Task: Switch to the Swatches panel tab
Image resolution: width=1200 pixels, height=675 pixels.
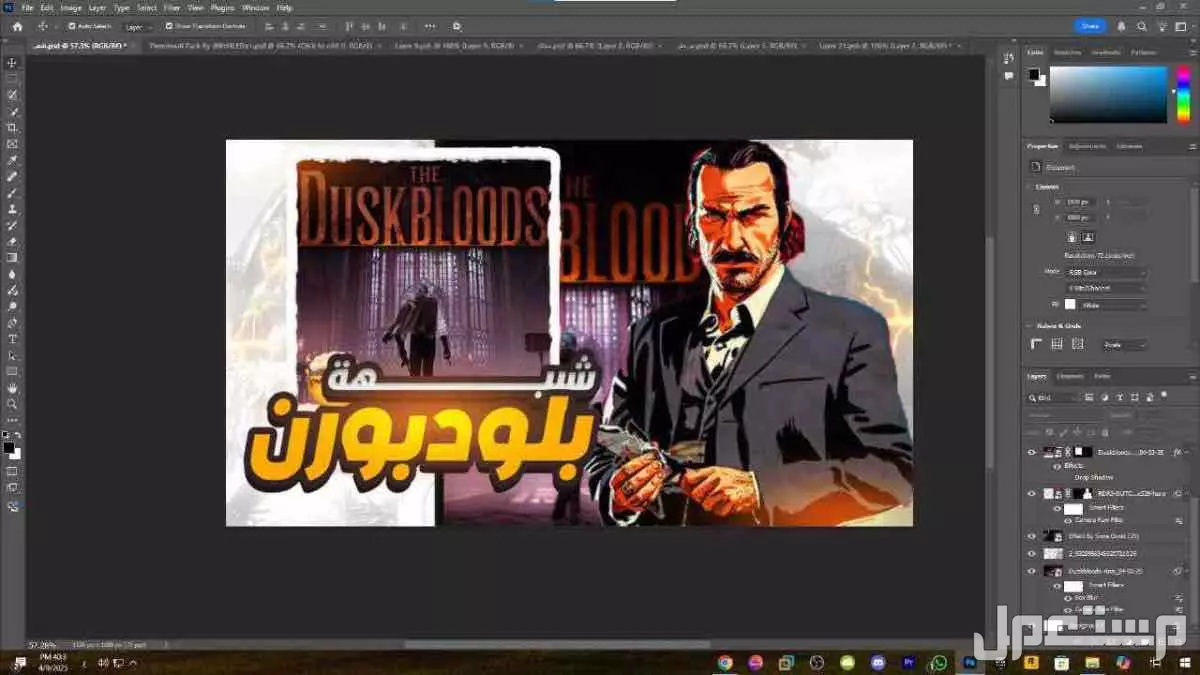Action: [x=1068, y=52]
